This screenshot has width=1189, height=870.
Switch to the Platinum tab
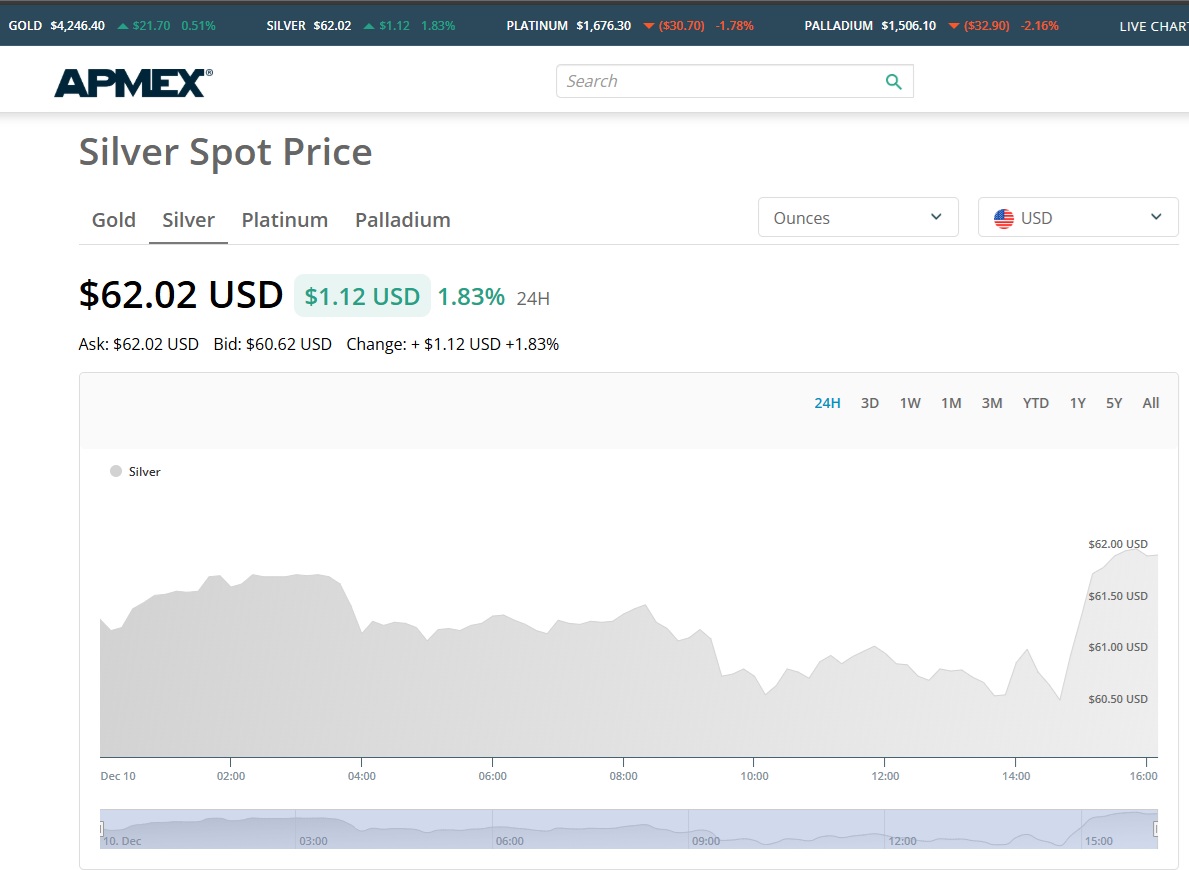click(x=285, y=220)
